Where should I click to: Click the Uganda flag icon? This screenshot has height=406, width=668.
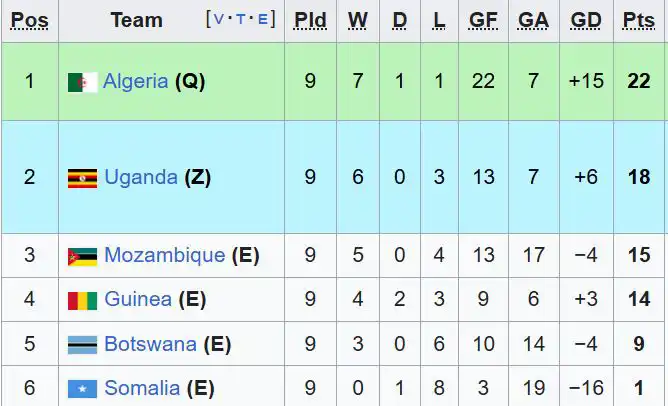(82, 178)
